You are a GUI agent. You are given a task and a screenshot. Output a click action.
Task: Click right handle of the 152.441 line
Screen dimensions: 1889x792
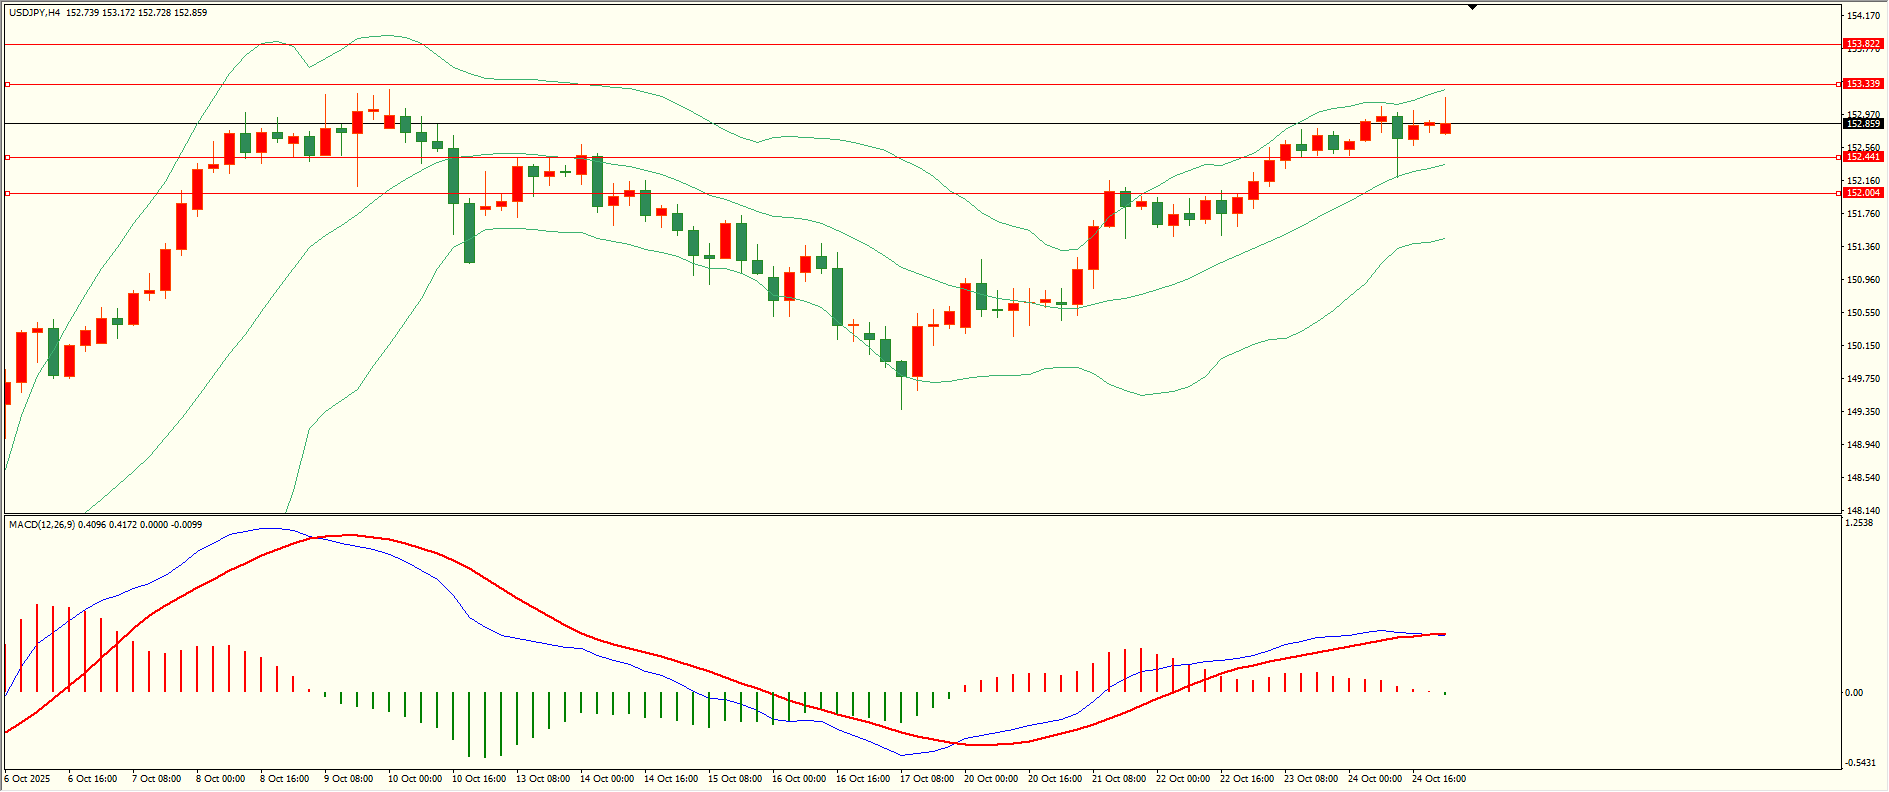[1839, 157]
